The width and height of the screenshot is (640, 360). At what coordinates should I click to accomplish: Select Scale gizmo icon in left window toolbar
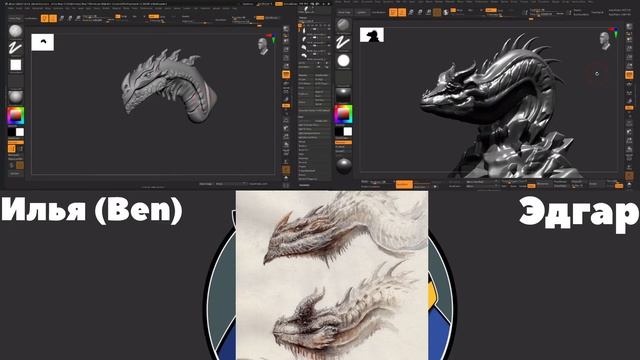tap(69, 18)
